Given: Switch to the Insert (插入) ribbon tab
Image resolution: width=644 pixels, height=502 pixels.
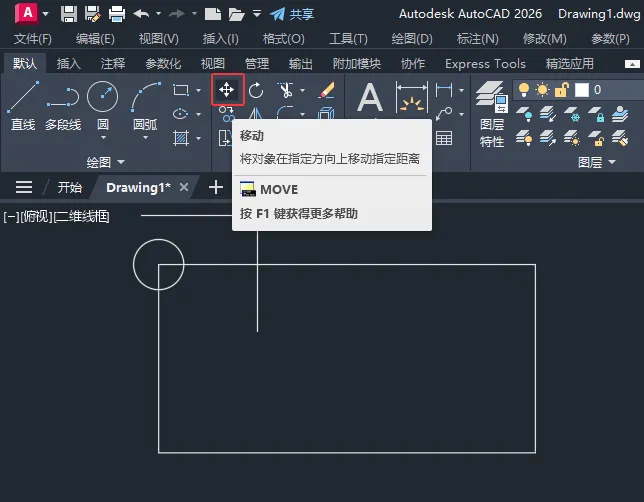Looking at the screenshot, I should pyautogui.click(x=69, y=64).
